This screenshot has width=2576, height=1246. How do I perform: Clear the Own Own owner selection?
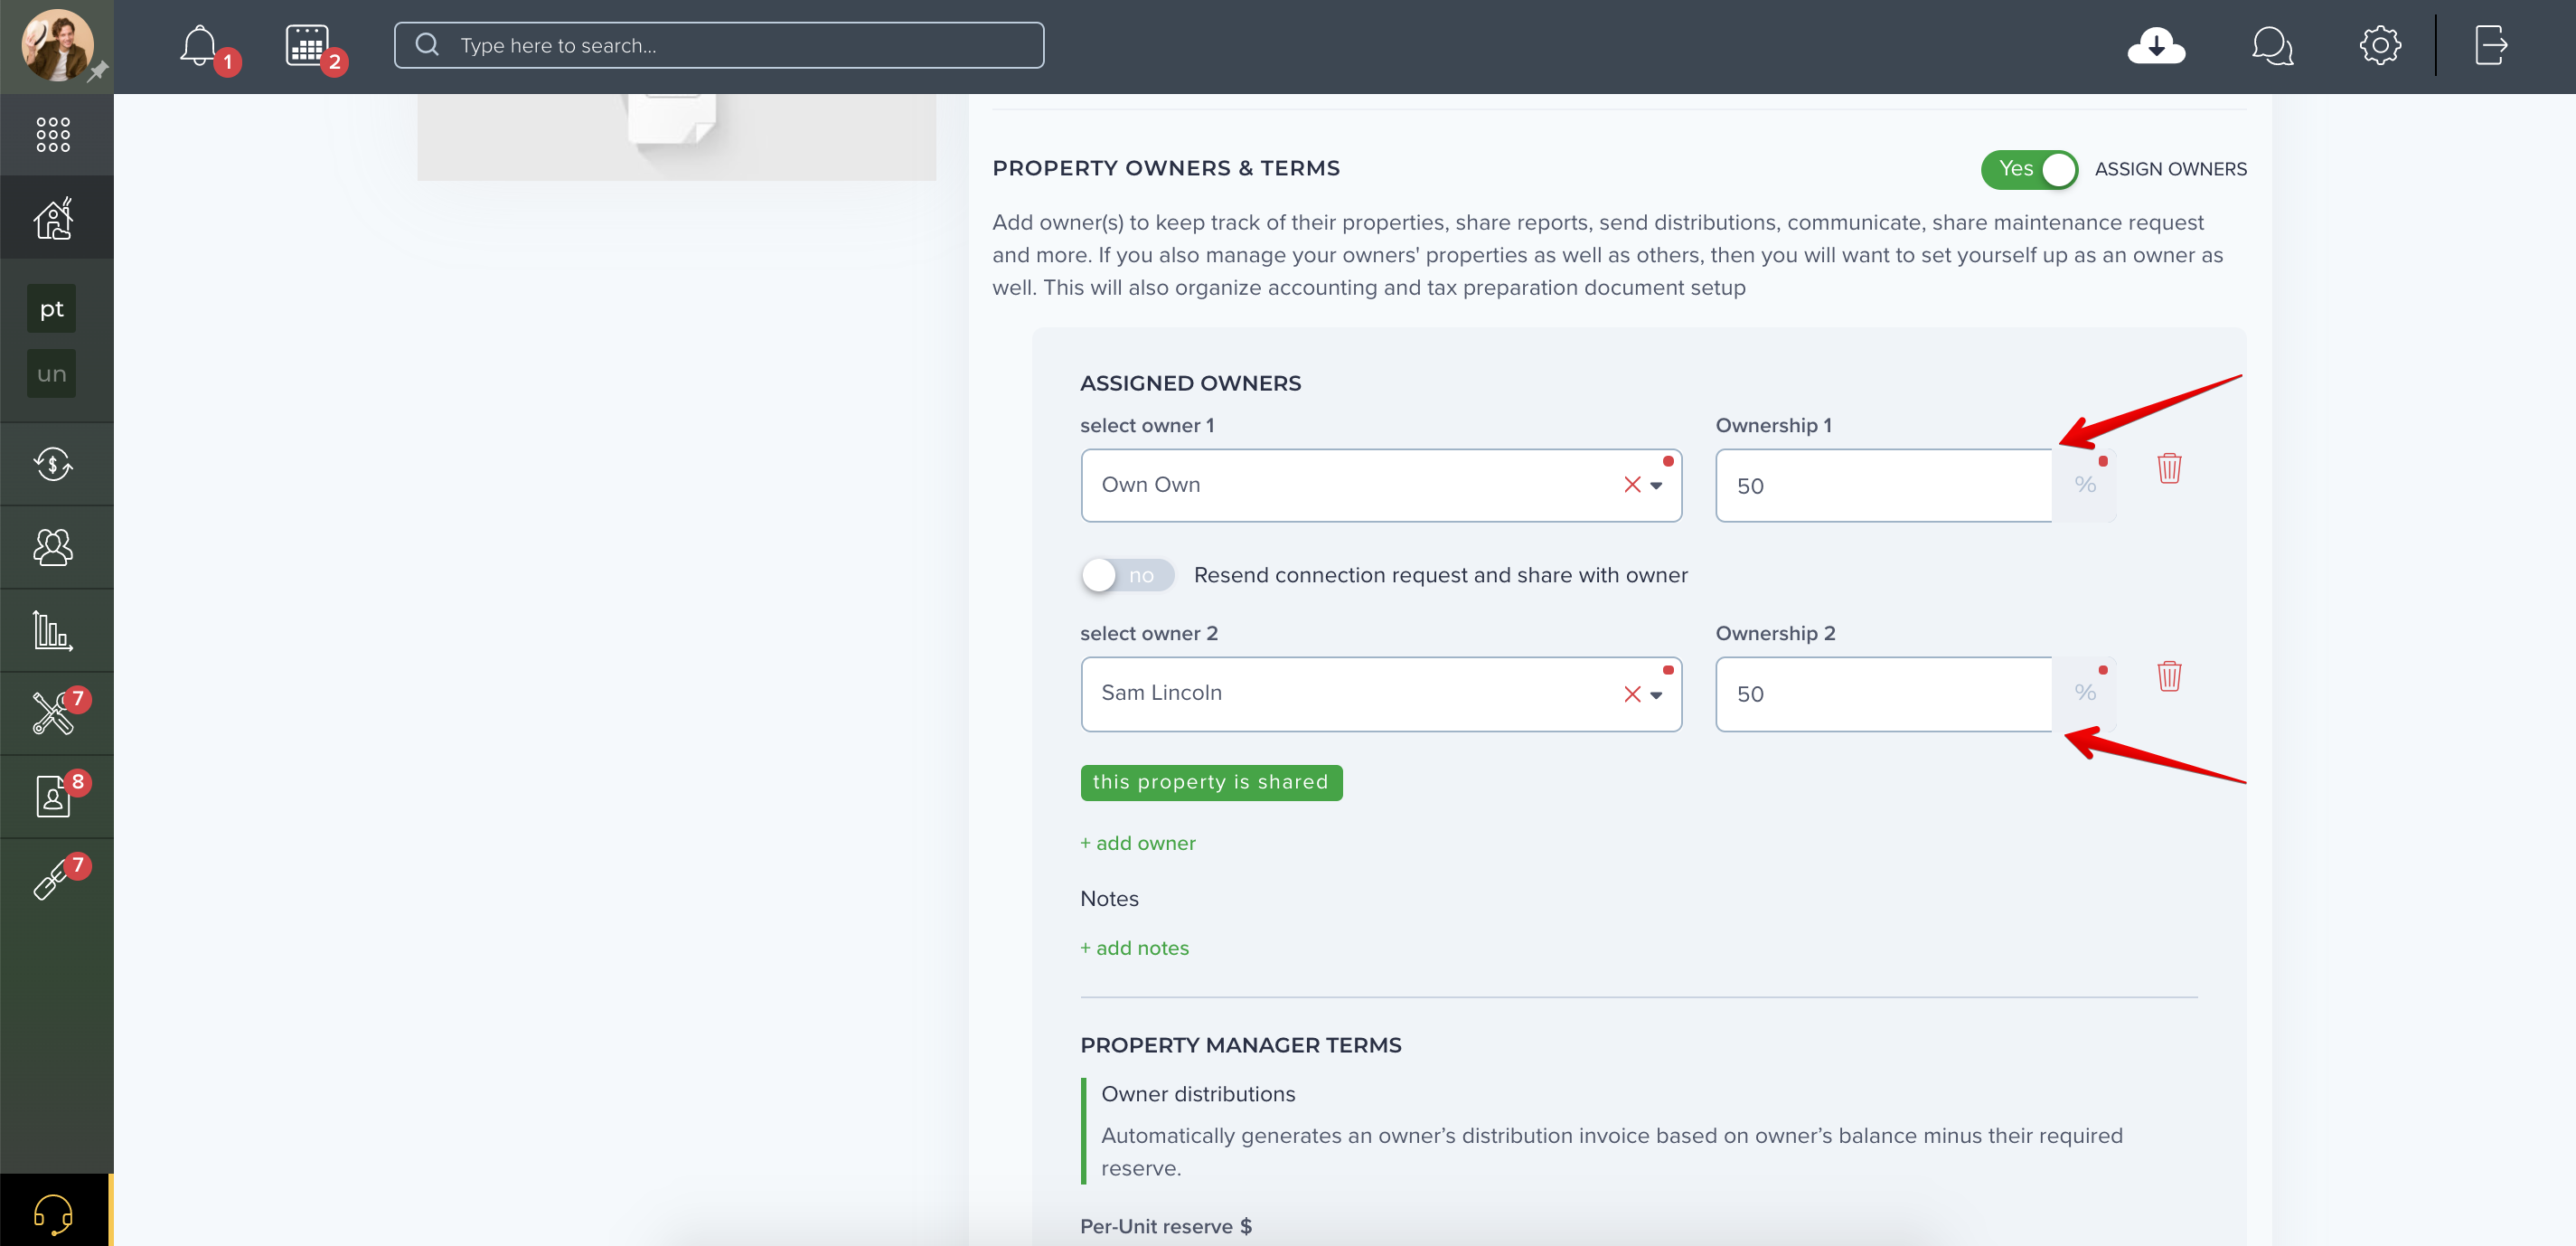[1631, 485]
